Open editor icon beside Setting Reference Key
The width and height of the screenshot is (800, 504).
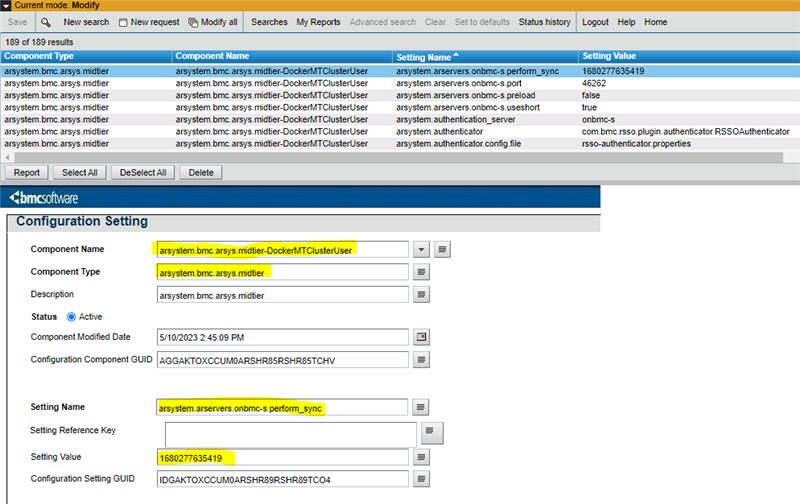click(430, 432)
